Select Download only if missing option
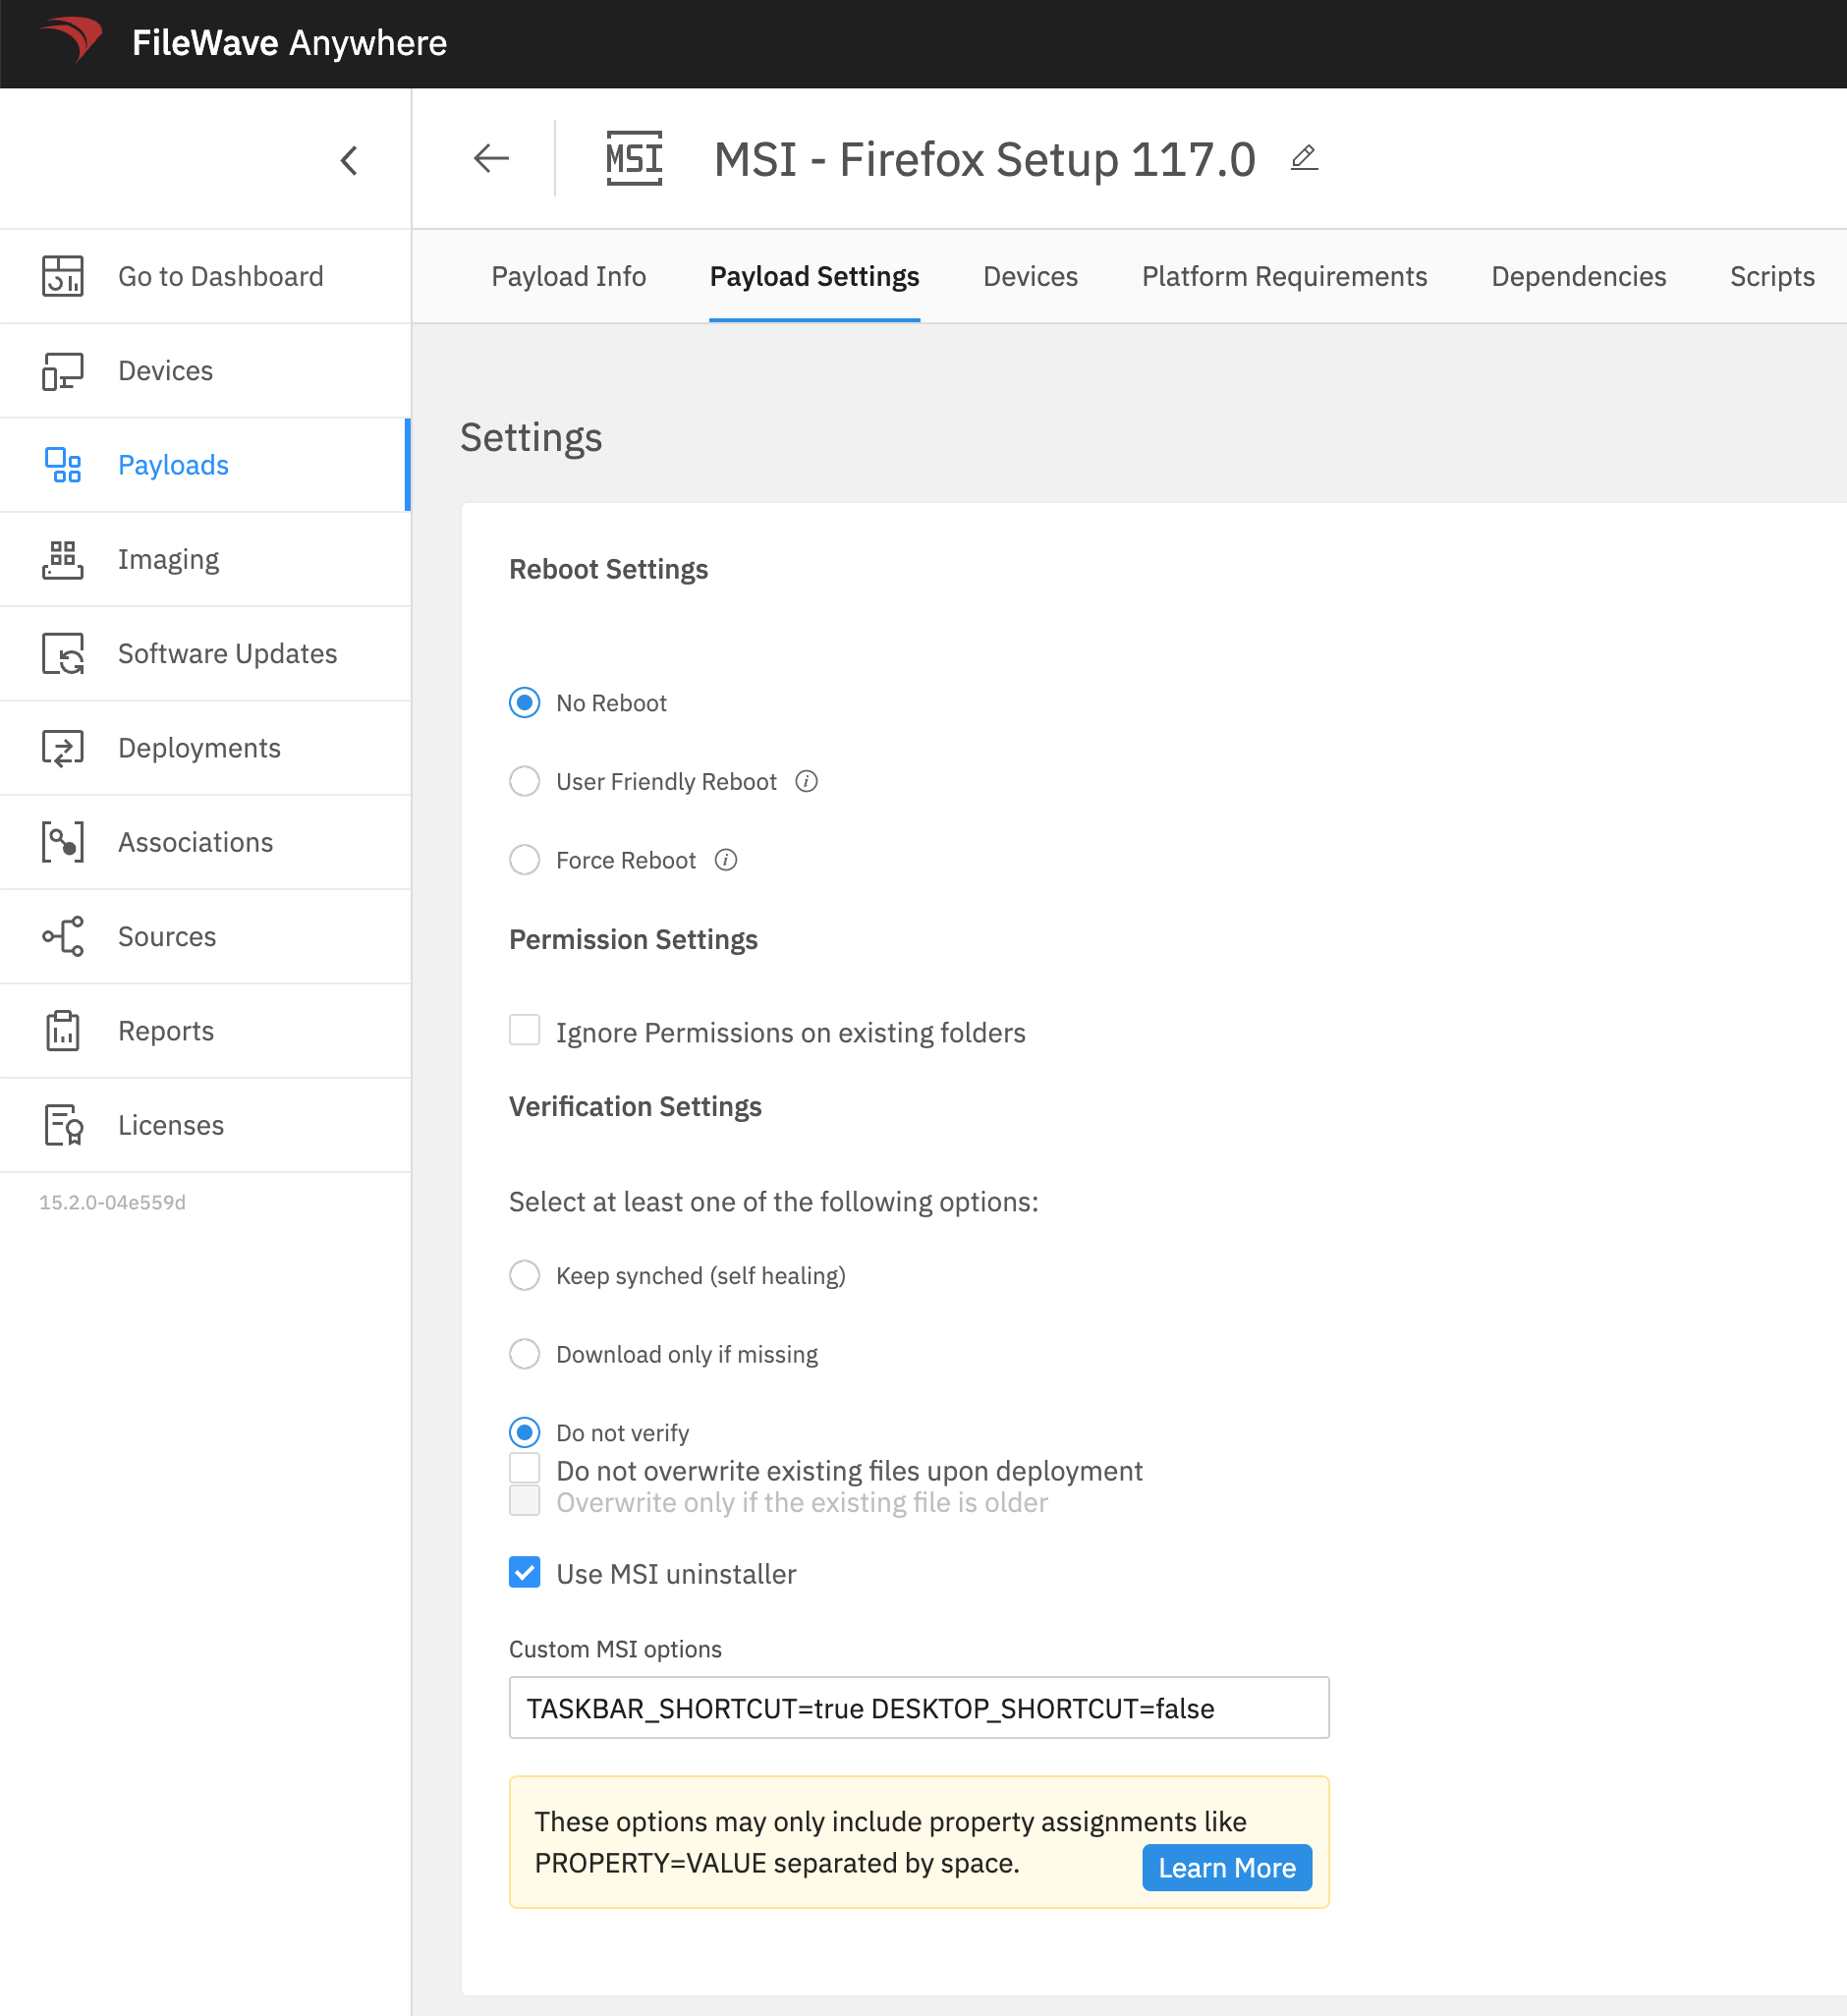Viewport: 1847px width, 2016px height. point(525,1354)
